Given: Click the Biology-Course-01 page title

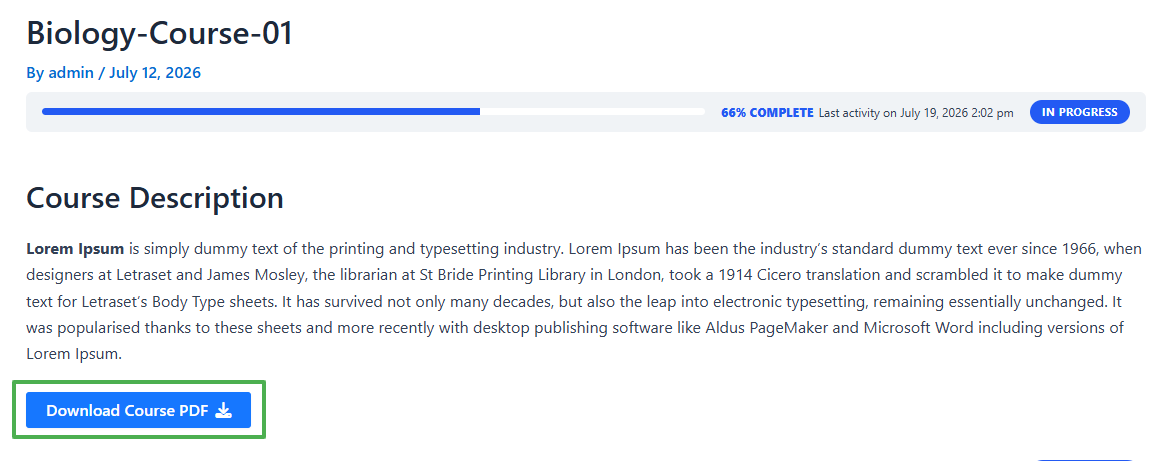Looking at the screenshot, I should (160, 34).
